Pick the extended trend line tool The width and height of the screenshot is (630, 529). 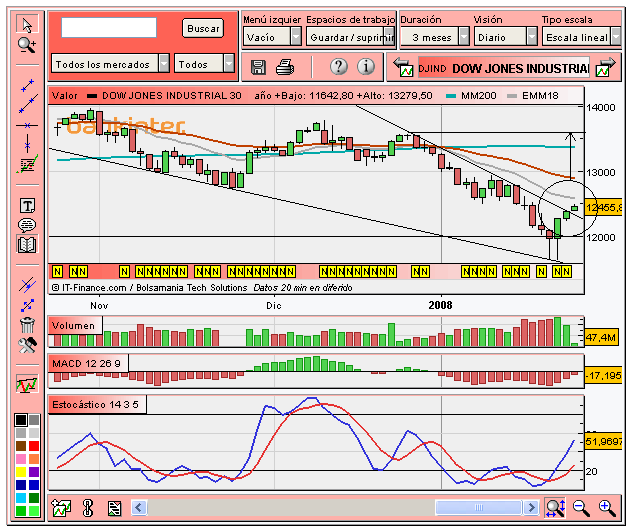(x=28, y=104)
